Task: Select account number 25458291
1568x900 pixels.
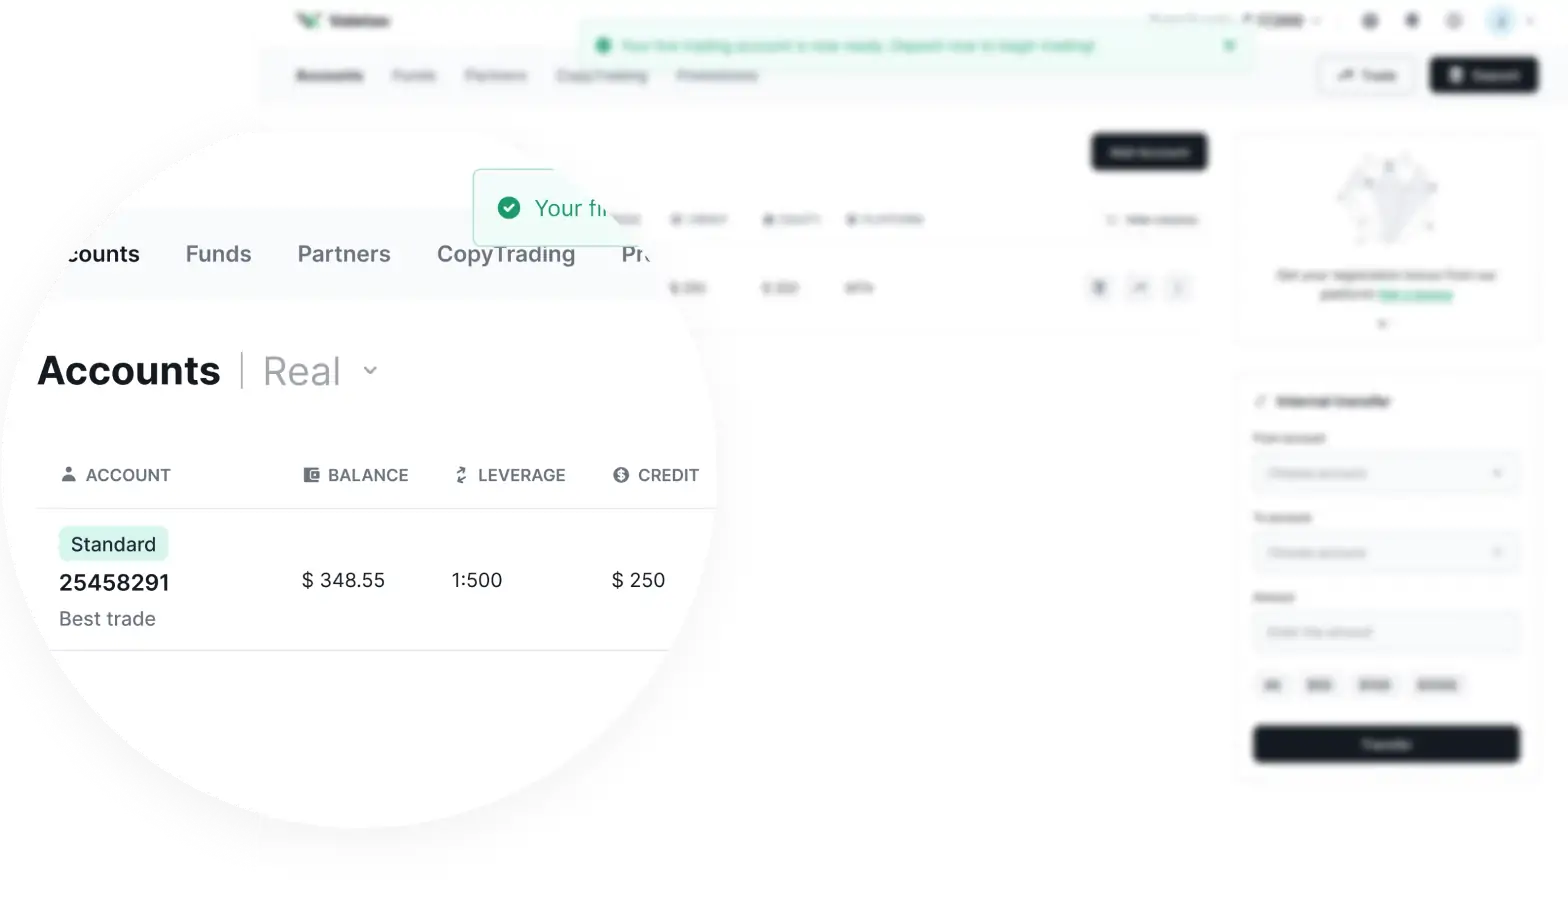Action: click(x=114, y=582)
